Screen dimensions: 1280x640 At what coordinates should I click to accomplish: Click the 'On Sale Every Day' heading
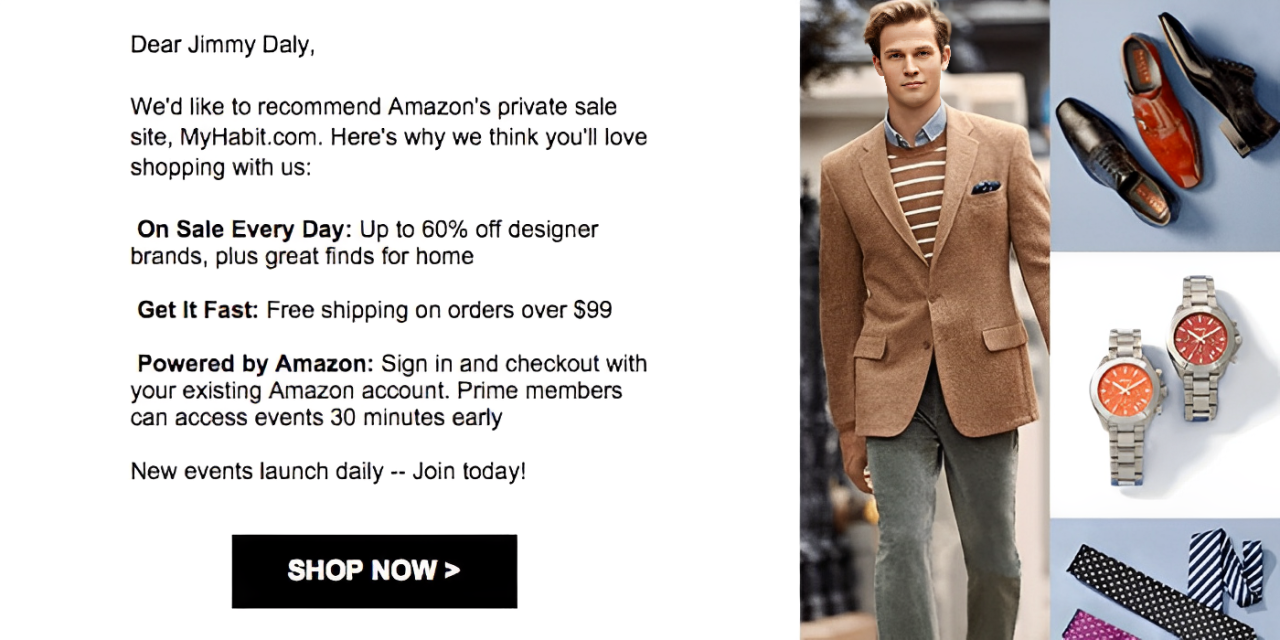[245, 230]
